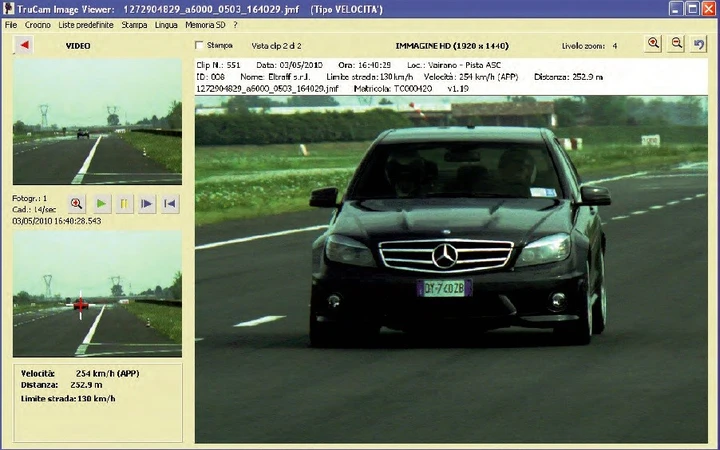Image resolution: width=720 pixels, height=450 pixels.
Task: Open the ? help menu
Action: pyautogui.click(x=235, y=25)
